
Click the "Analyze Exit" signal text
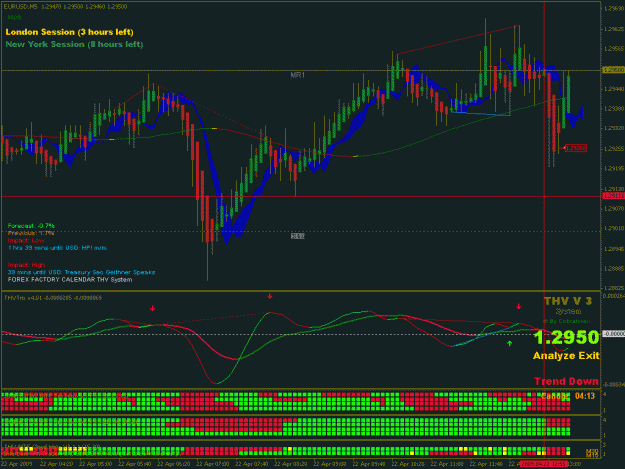[566, 355]
